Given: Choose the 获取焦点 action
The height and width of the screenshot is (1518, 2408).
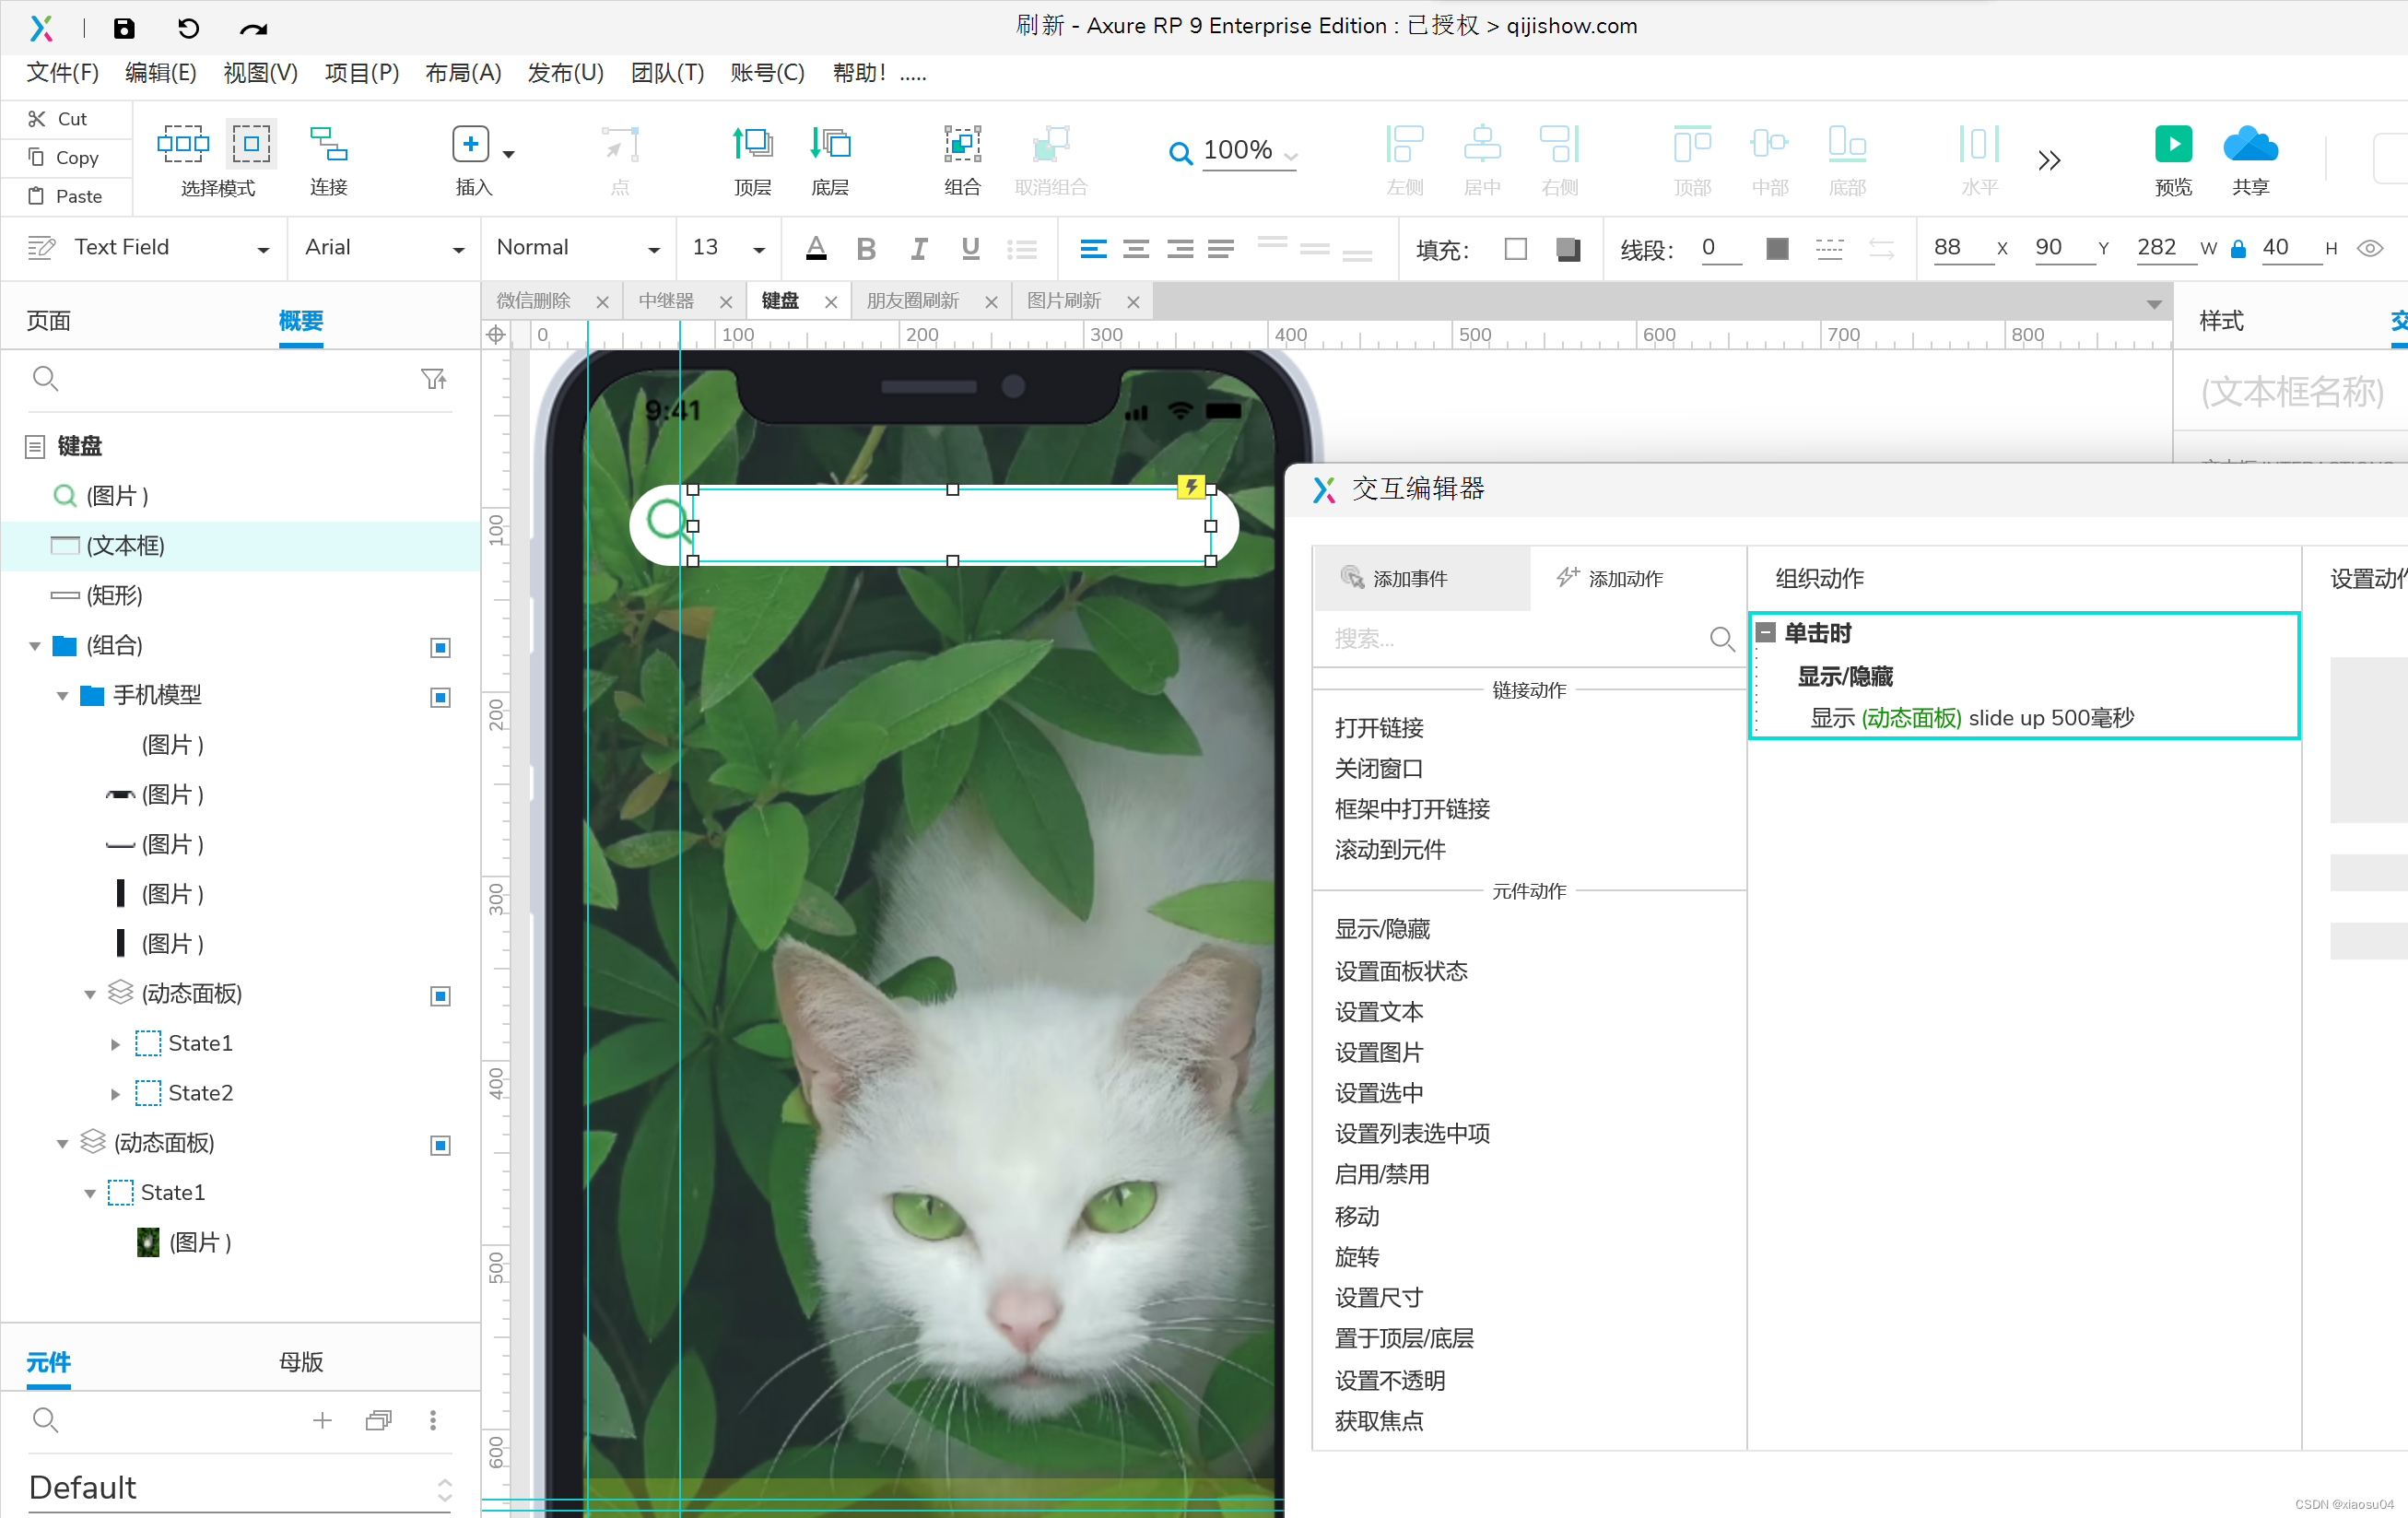Looking at the screenshot, I should click(x=1379, y=1421).
